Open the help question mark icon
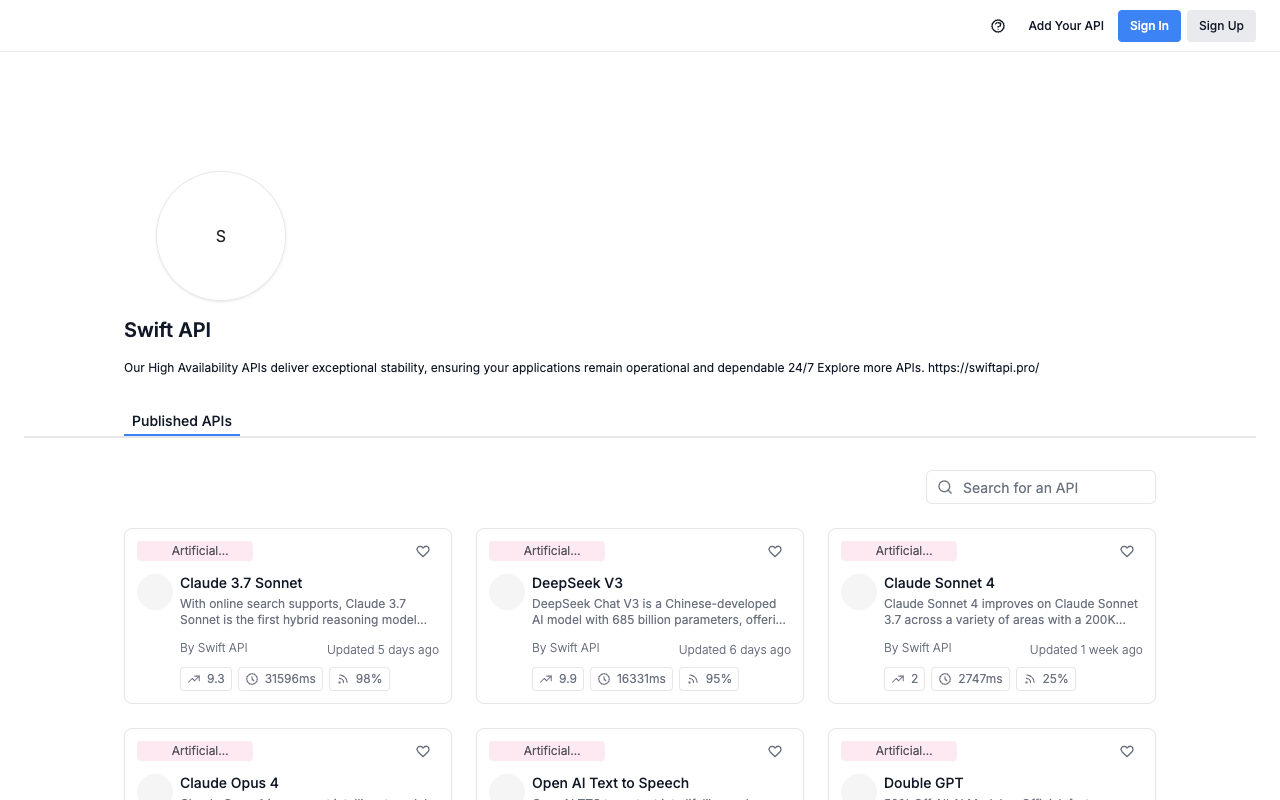 pyautogui.click(x=998, y=26)
